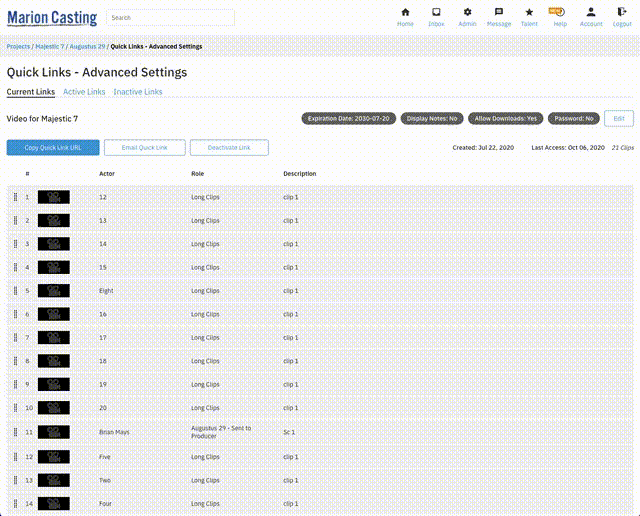Click description 'Sc 1'
The image size is (640, 516).
[289, 432]
